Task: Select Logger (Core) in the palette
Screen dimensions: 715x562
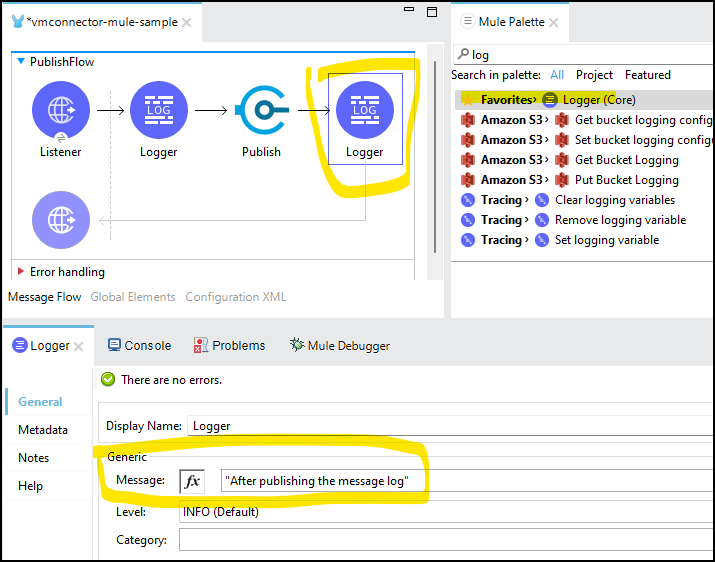Action: [x=584, y=100]
